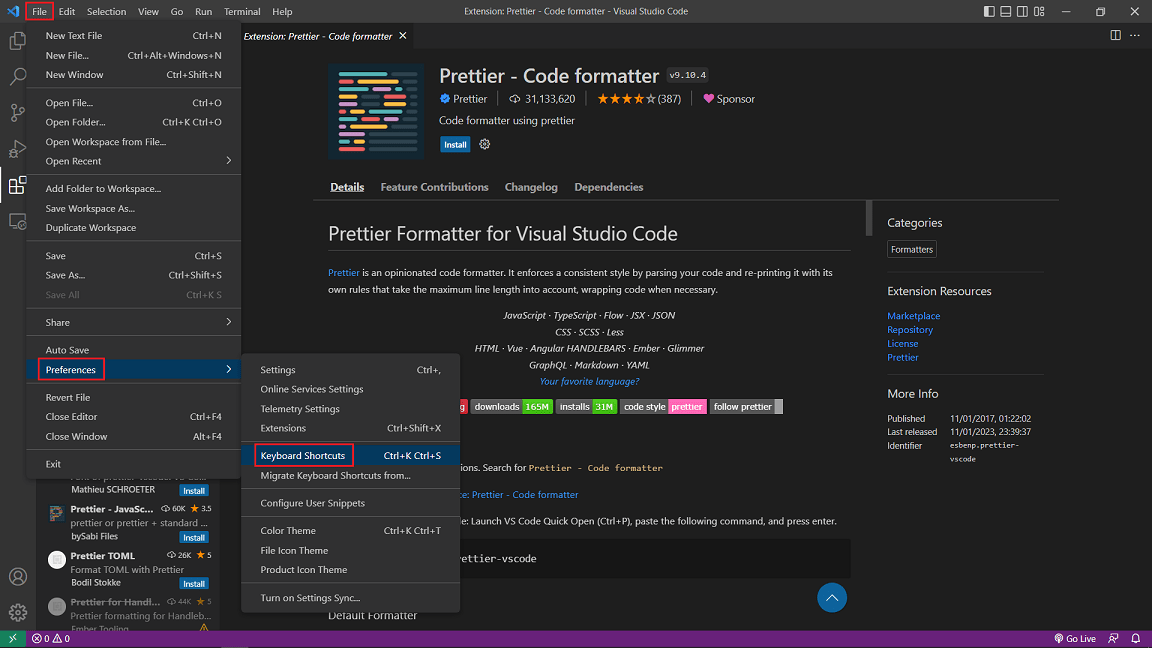Choose New Text File from File menu
This screenshot has height=648, width=1152.
coord(134,35)
